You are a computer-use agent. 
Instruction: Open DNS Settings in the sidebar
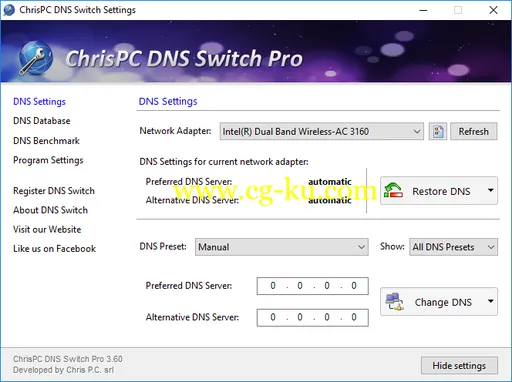point(39,101)
